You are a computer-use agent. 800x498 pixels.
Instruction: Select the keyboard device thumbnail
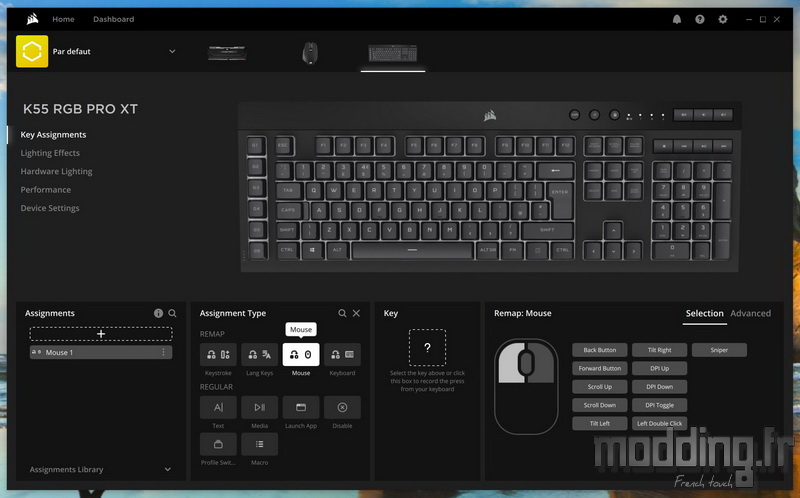tap(393, 53)
